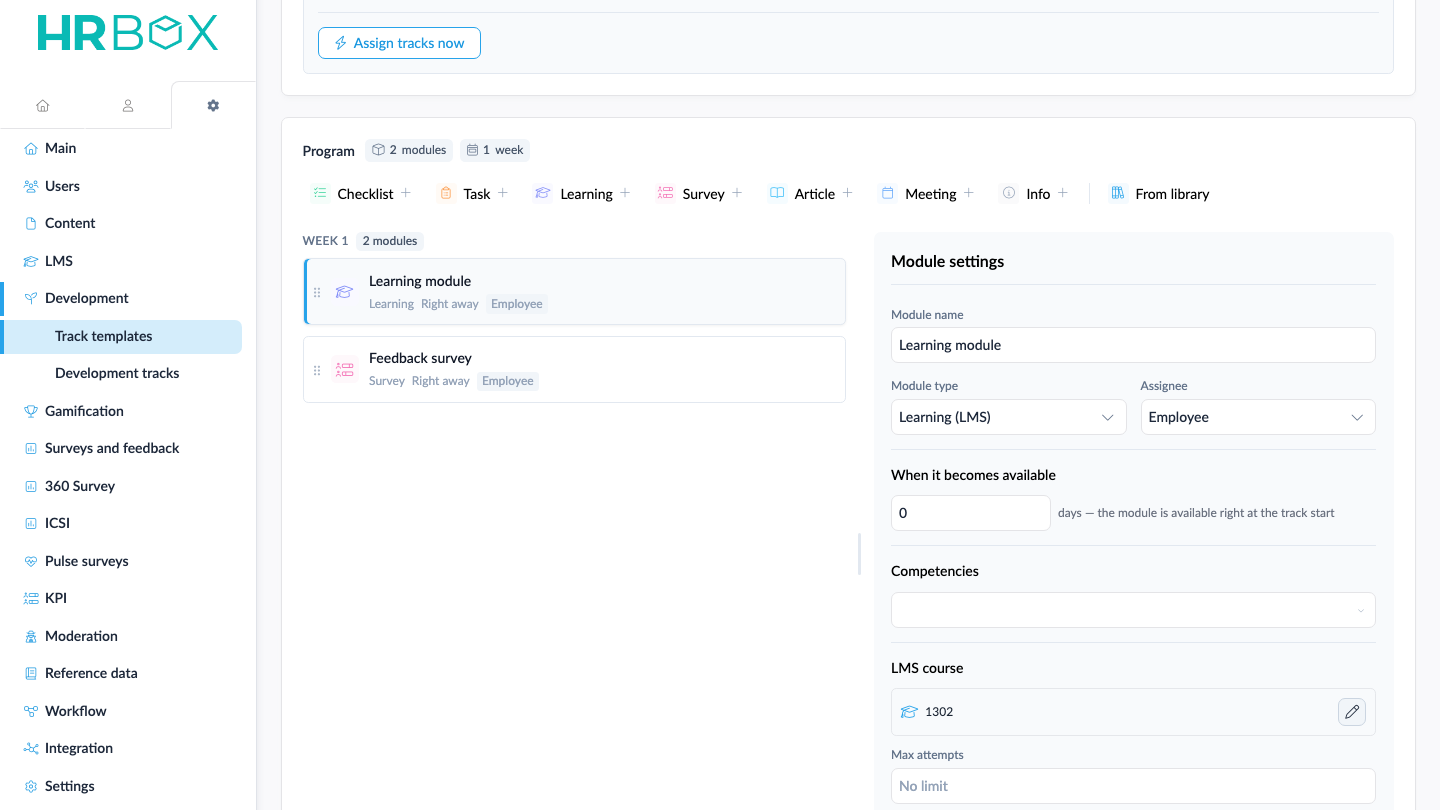Open the Assignee dropdown

click(1258, 417)
